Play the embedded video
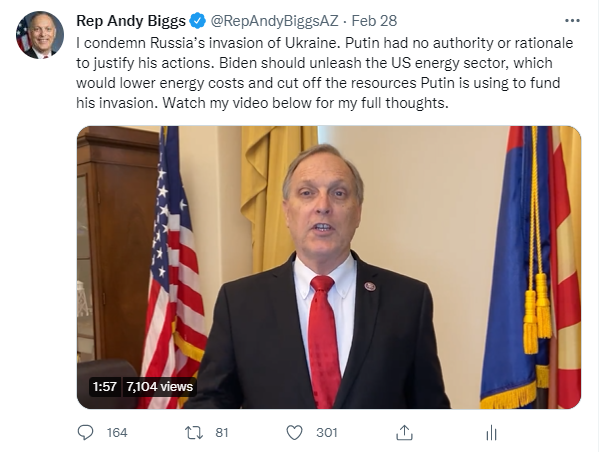 329,267
